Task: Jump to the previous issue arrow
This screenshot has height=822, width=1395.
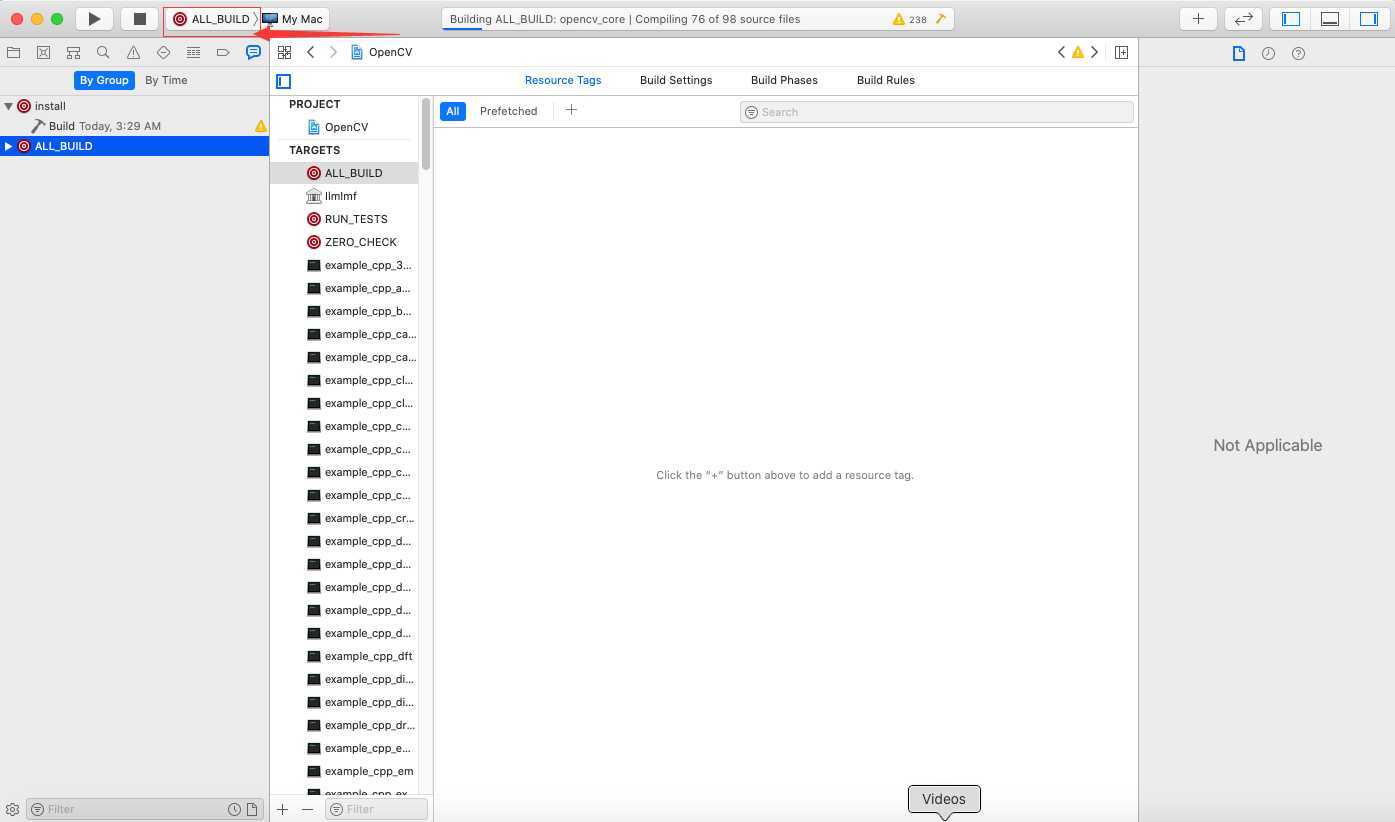Action: [1061, 52]
